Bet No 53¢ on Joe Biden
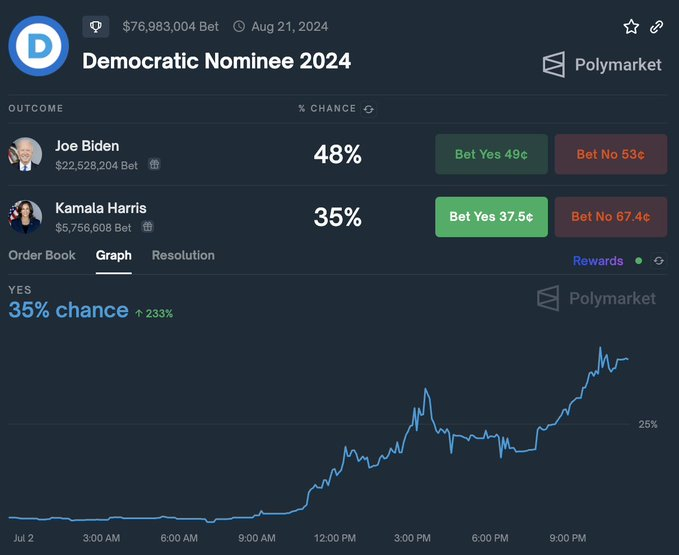This screenshot has height=555, width=679. click(x=610, y=154)
